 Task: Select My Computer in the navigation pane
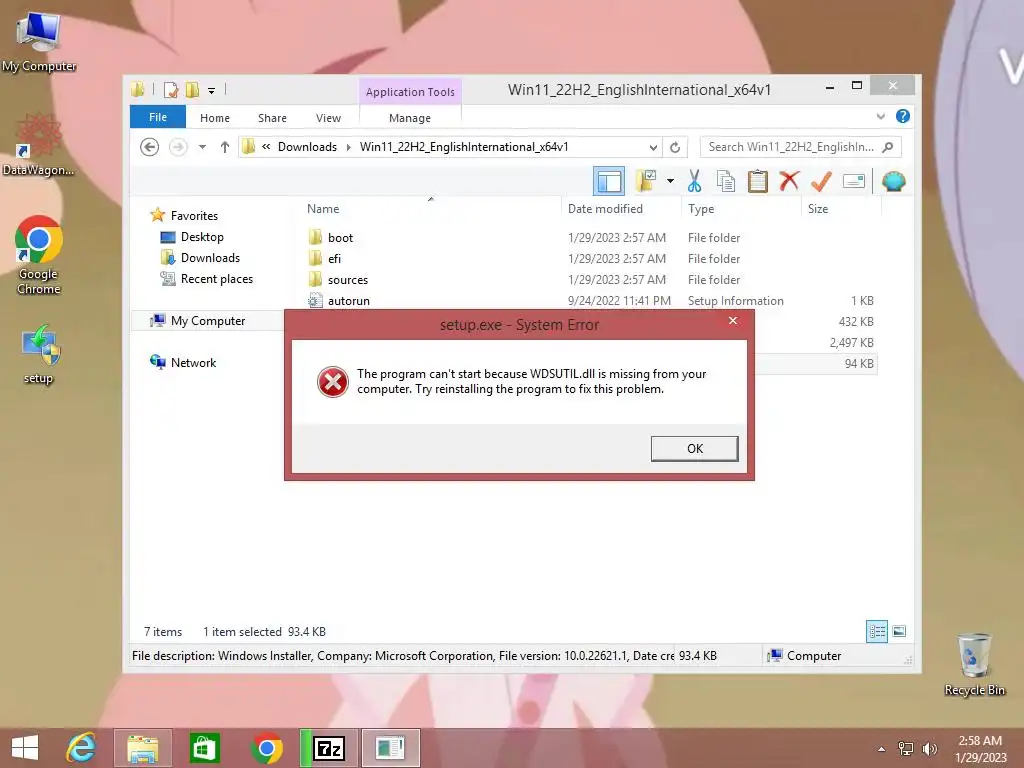pos(208,321)
